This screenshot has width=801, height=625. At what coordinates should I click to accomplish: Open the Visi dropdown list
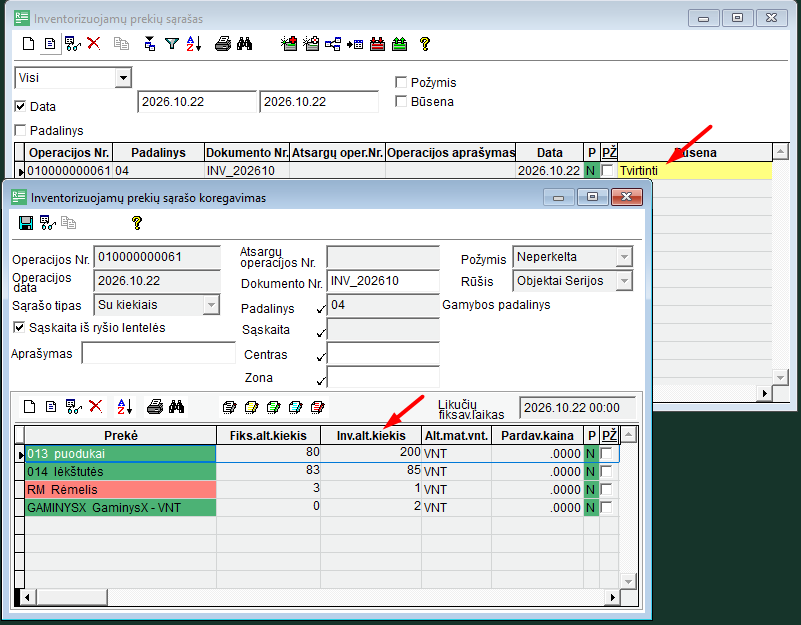click(123, 78)
